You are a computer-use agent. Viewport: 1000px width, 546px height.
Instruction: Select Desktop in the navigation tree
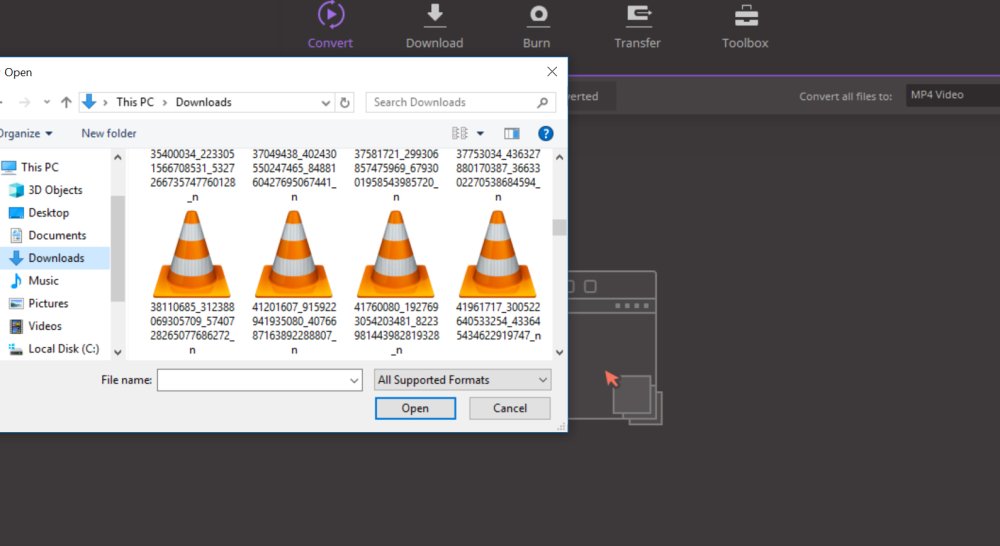[x=48, y=212]
